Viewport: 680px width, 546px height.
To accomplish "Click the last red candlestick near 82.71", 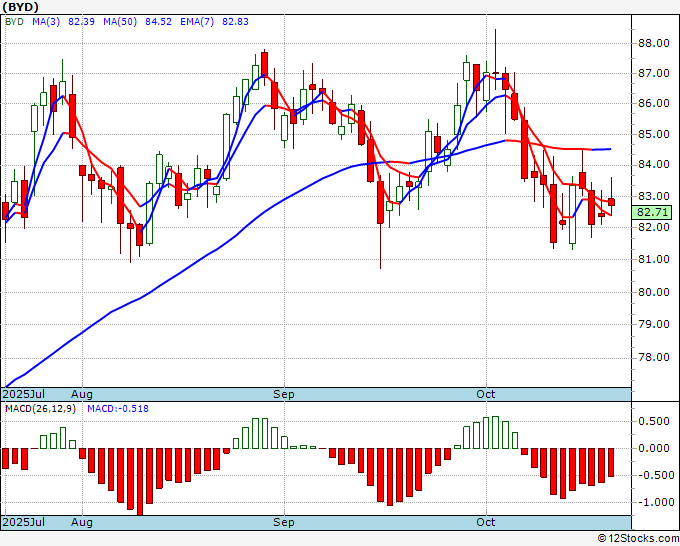I will click(611, 202).
